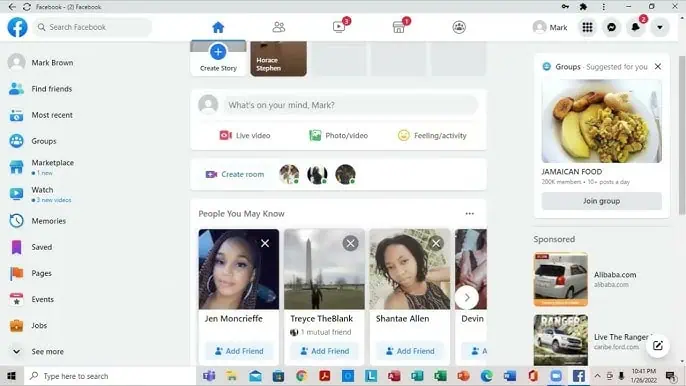
Task: Open Chrome from the taskbar
Action: 301,376
